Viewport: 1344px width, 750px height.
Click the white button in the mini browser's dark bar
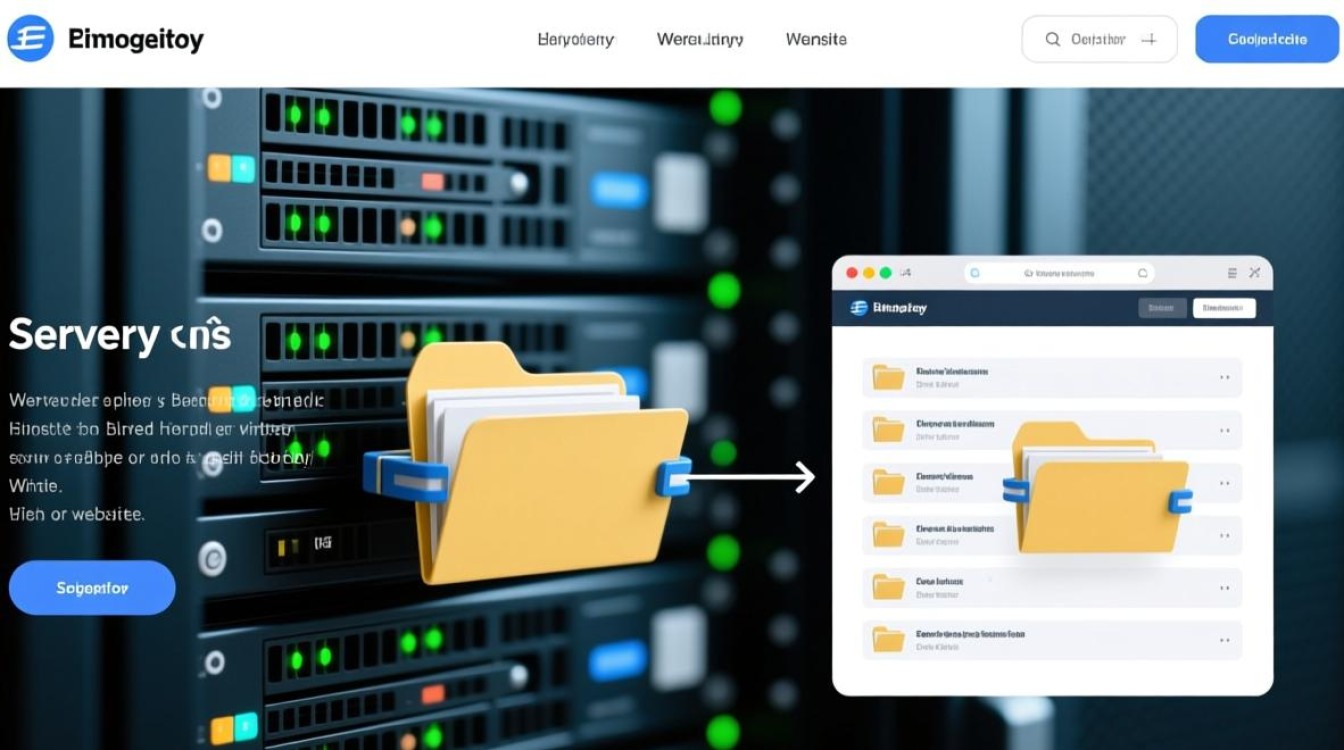point(1224,308)
